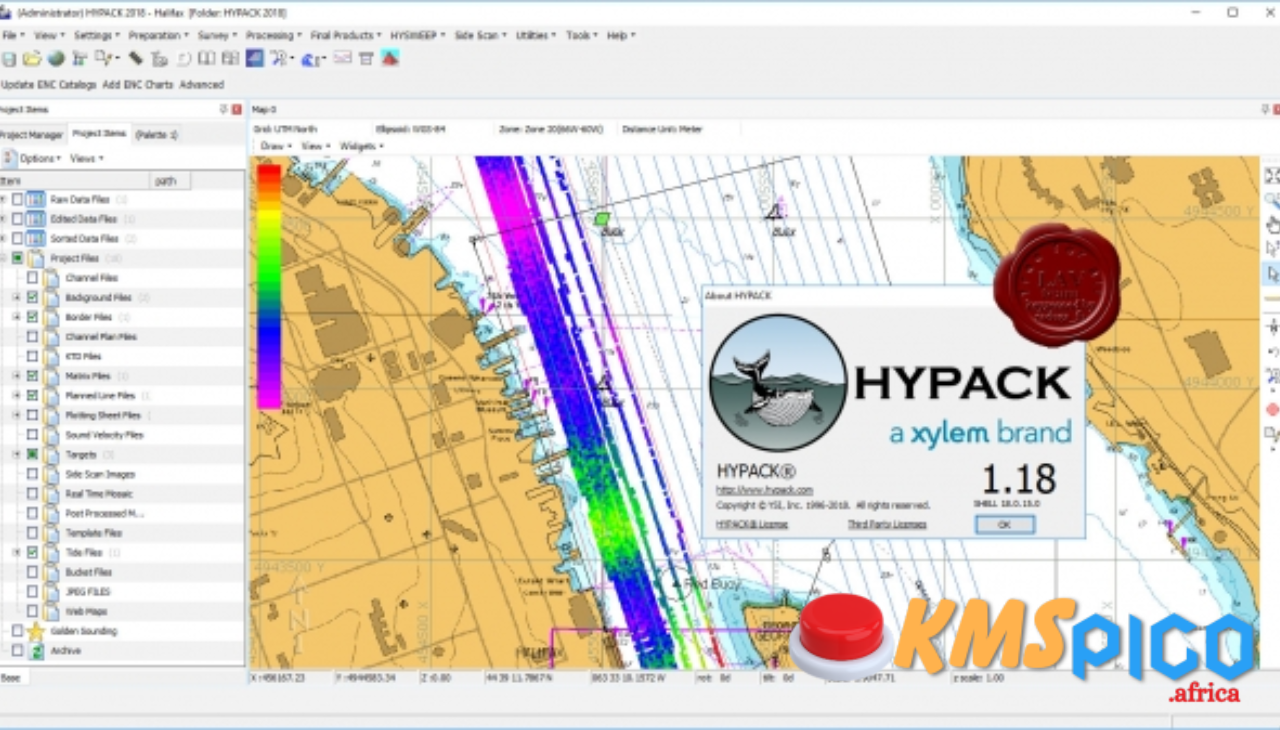Click the path column header
This screenshot has width=1280, height=730.
170,181
